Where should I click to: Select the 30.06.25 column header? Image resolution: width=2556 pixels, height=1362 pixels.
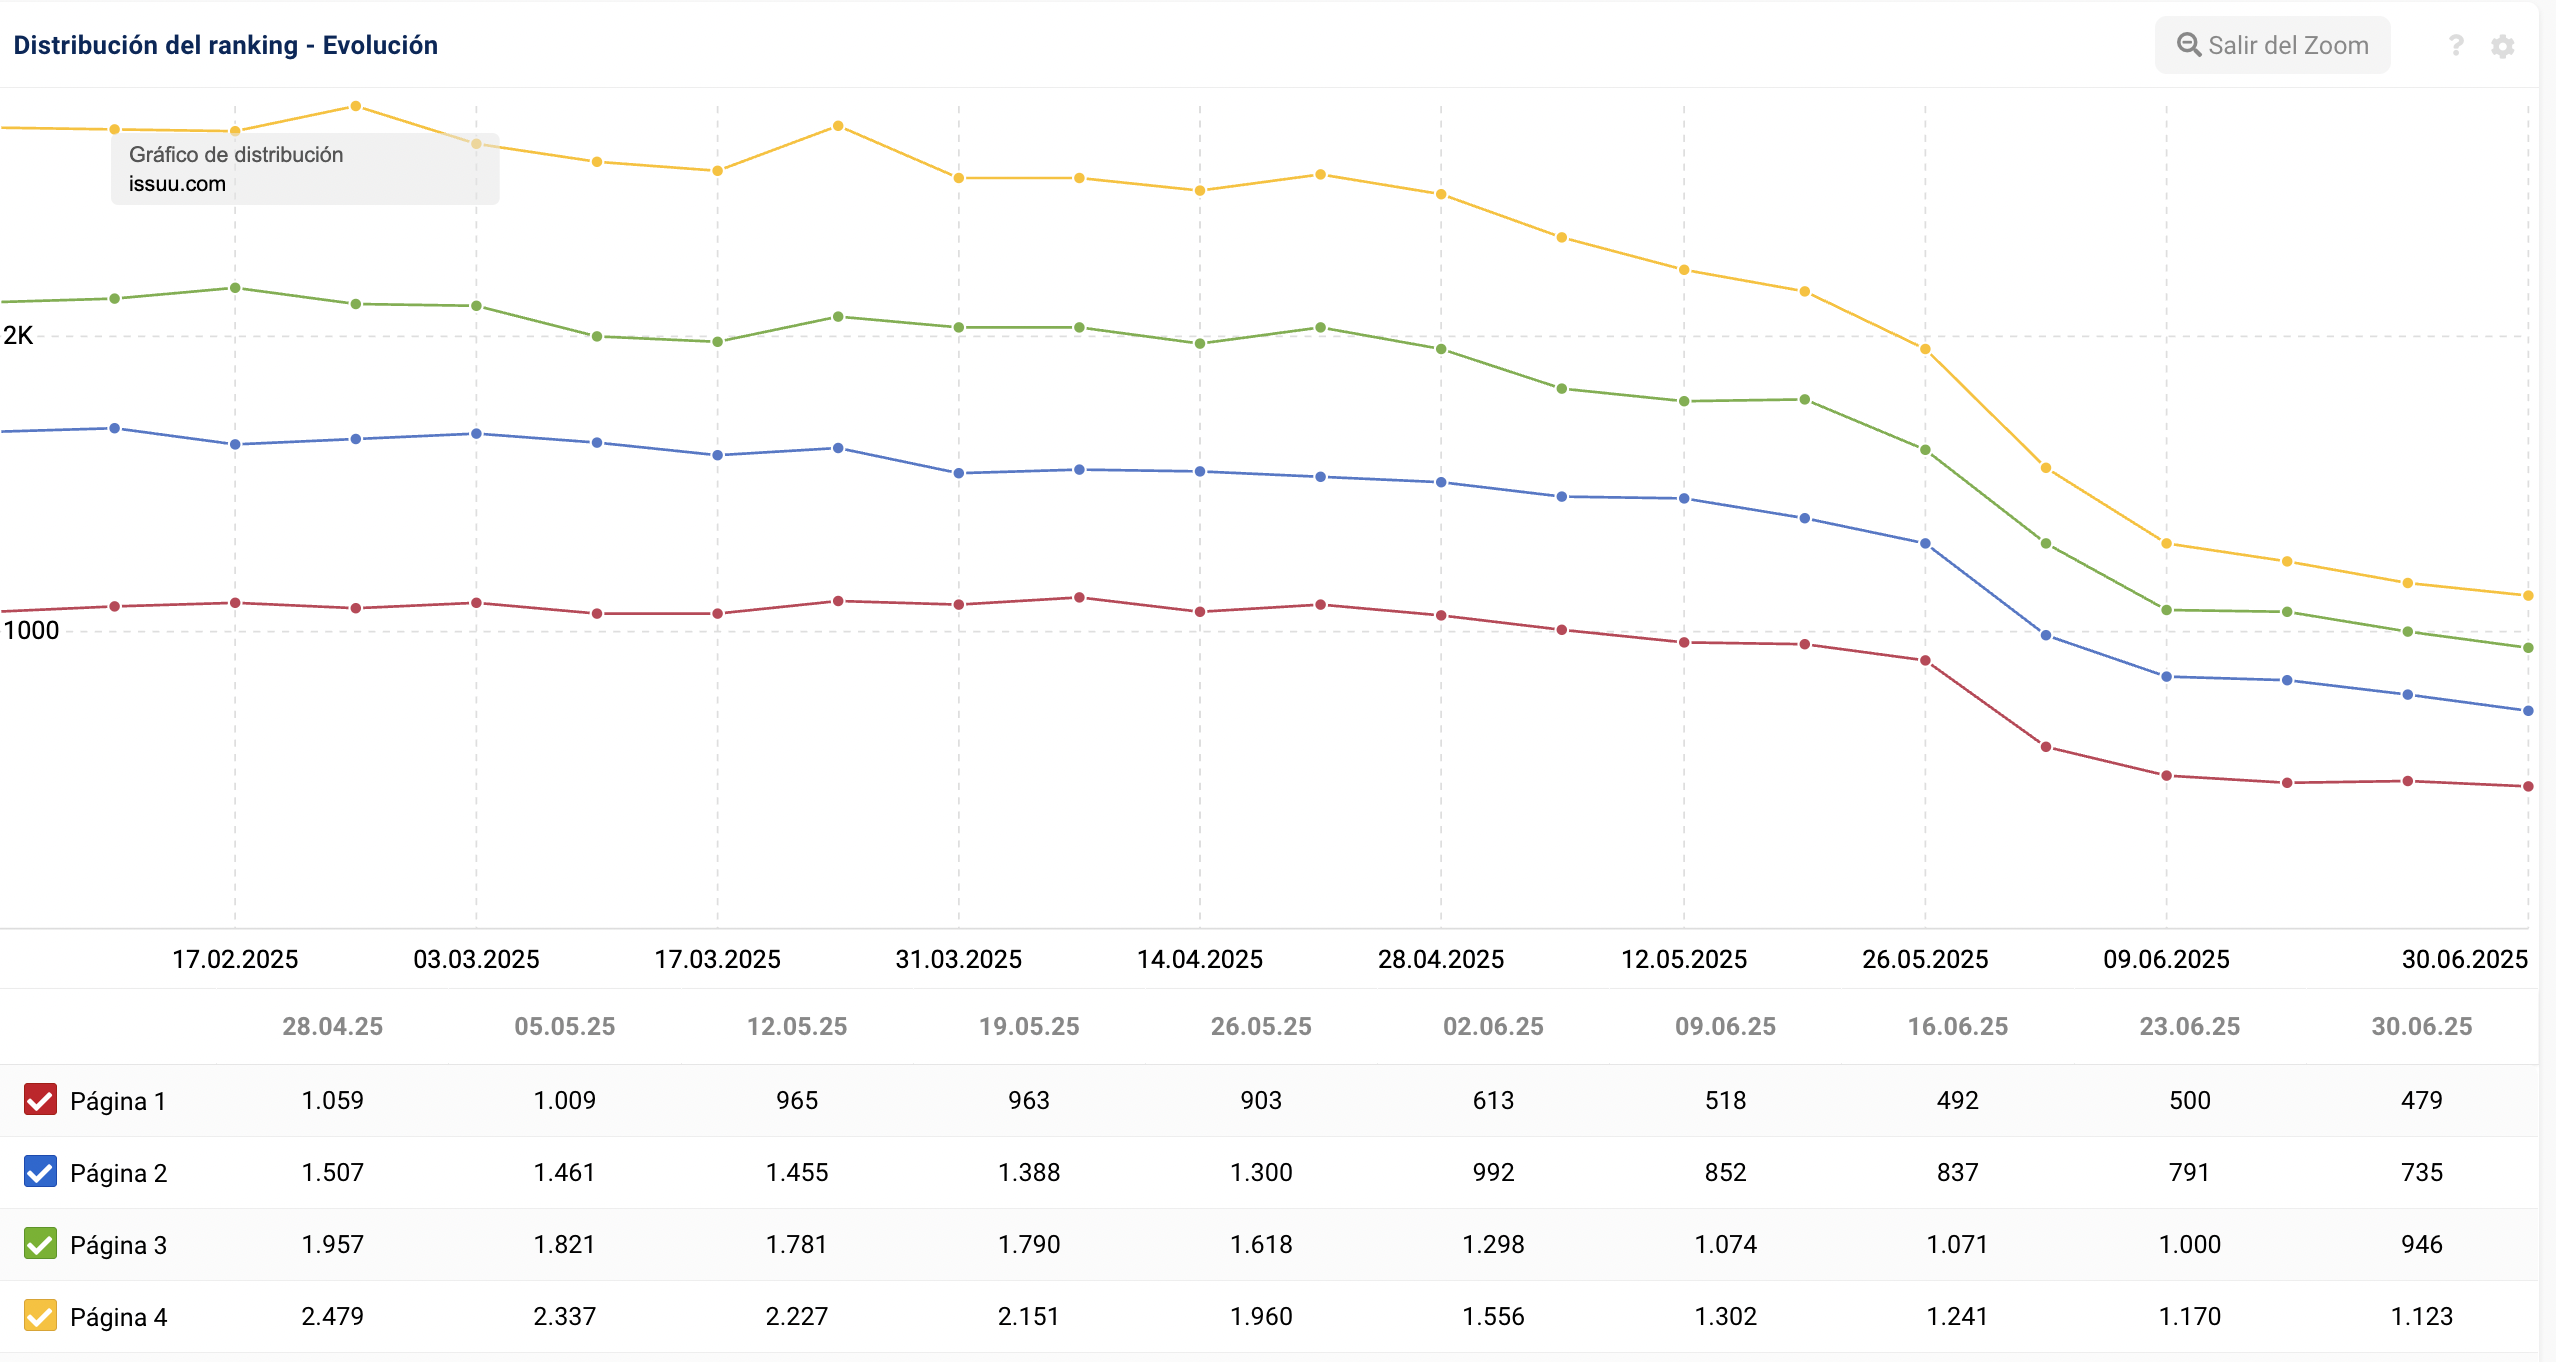click(x=2421, y=1026)
